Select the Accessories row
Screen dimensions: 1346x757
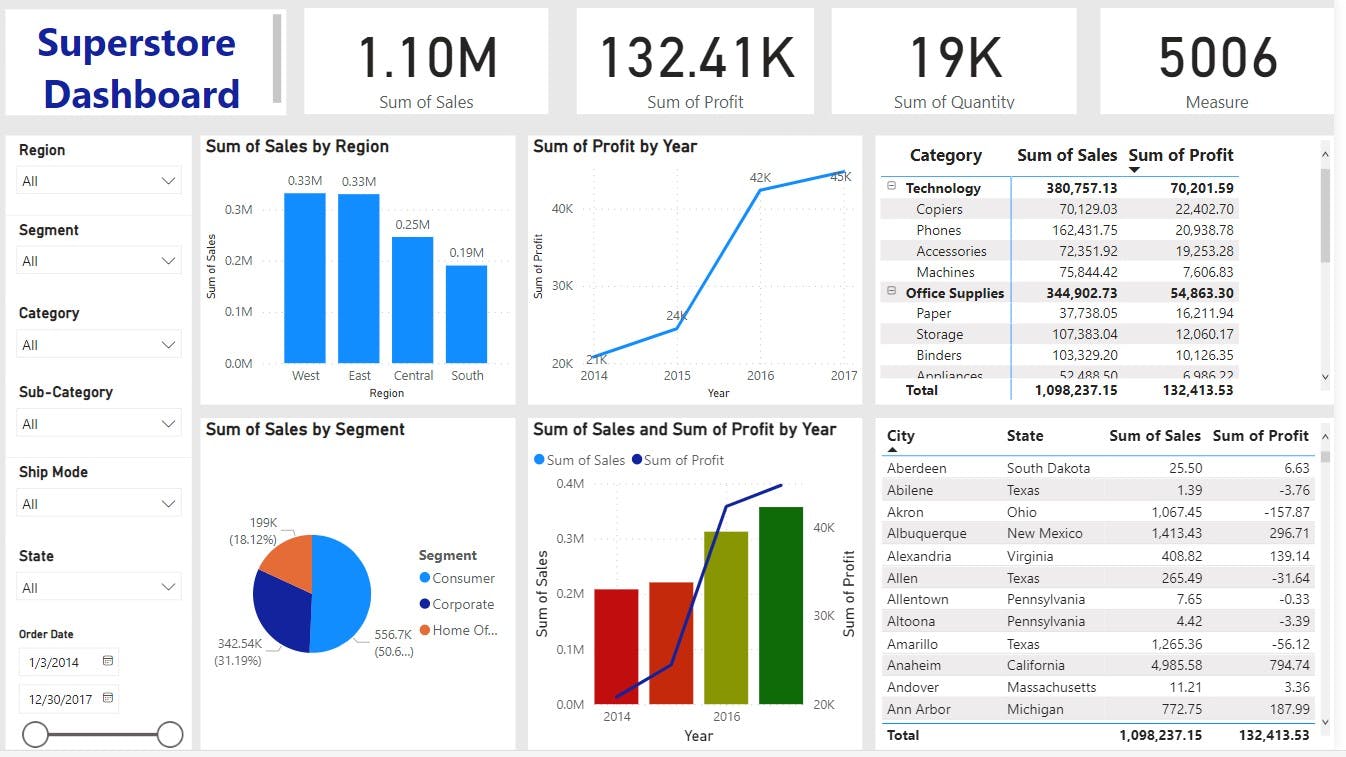tap(1059, 251)
